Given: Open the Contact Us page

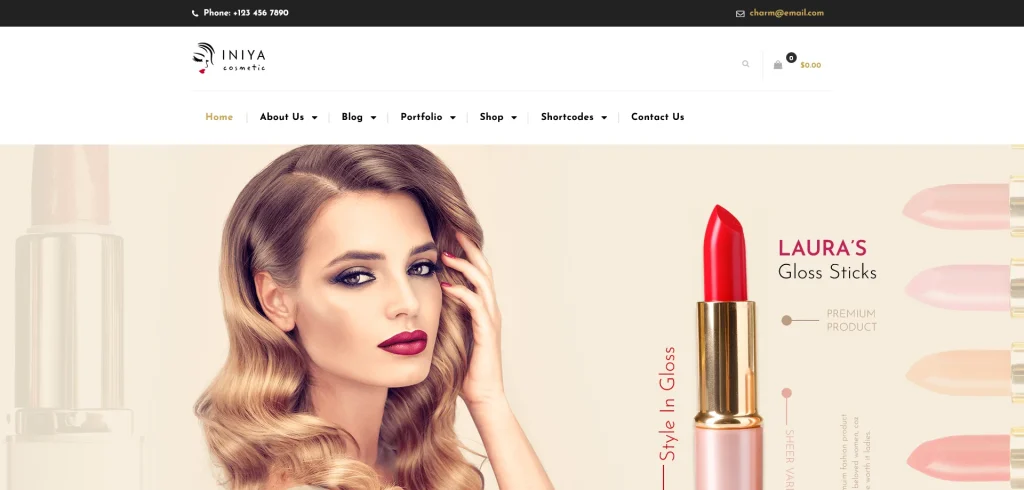Looking at the screenshot, I should pos(658,117).
